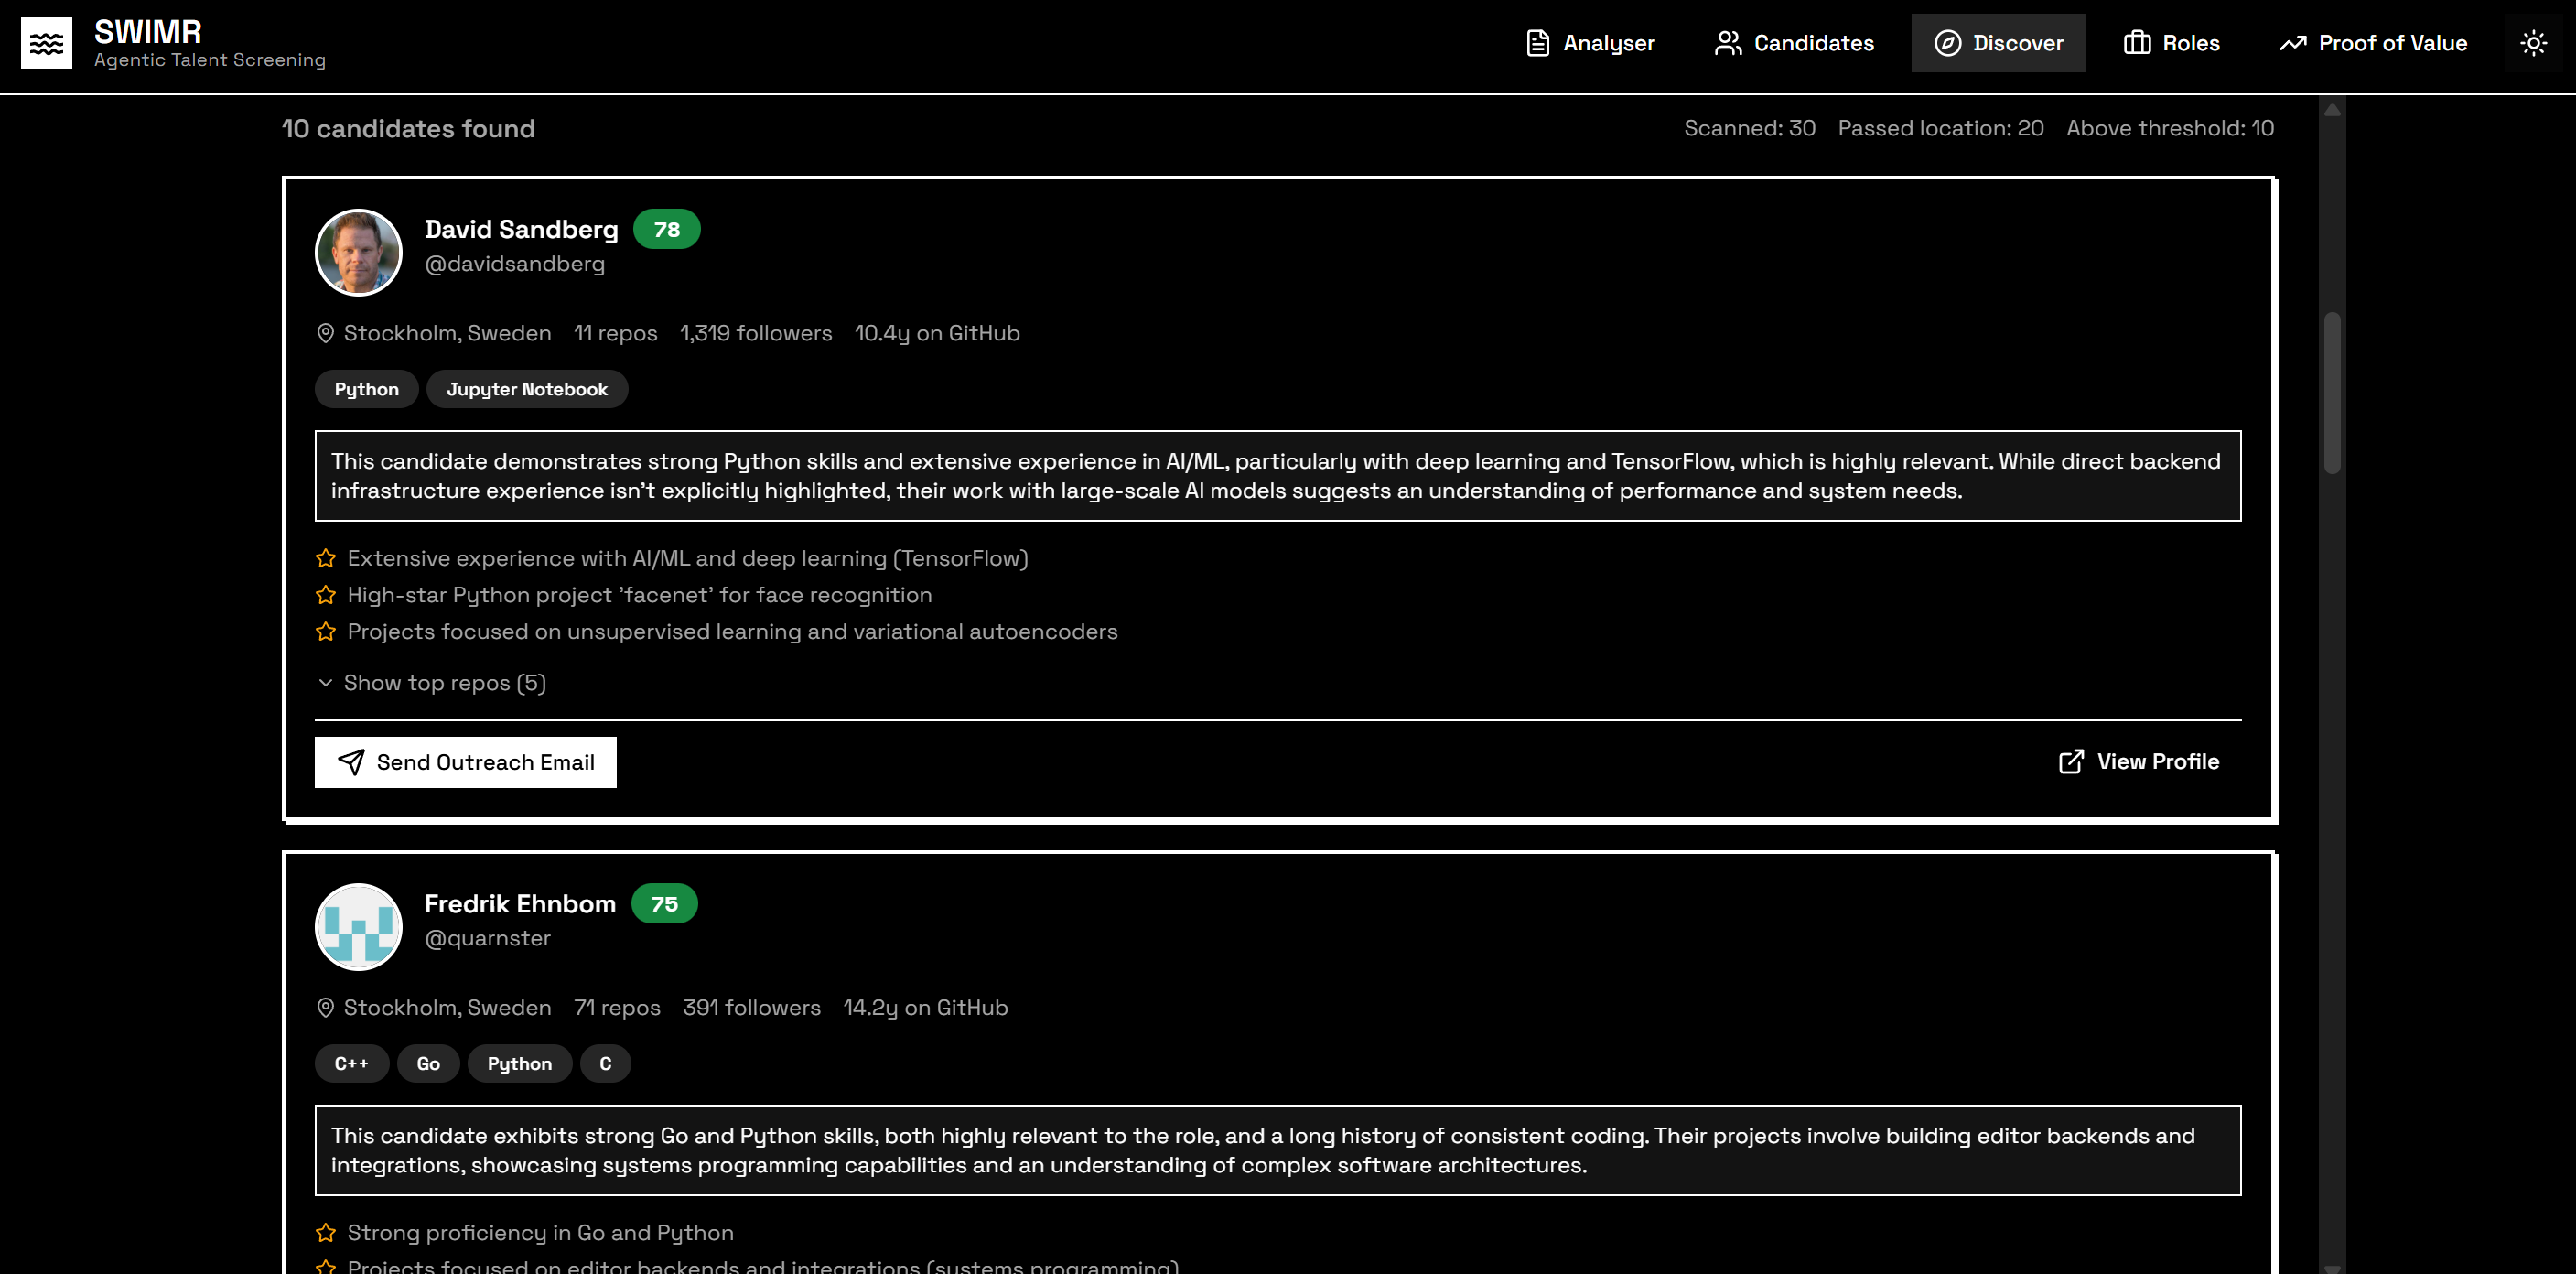Click the Jupyter Notebook language tag

pos(526,389)
